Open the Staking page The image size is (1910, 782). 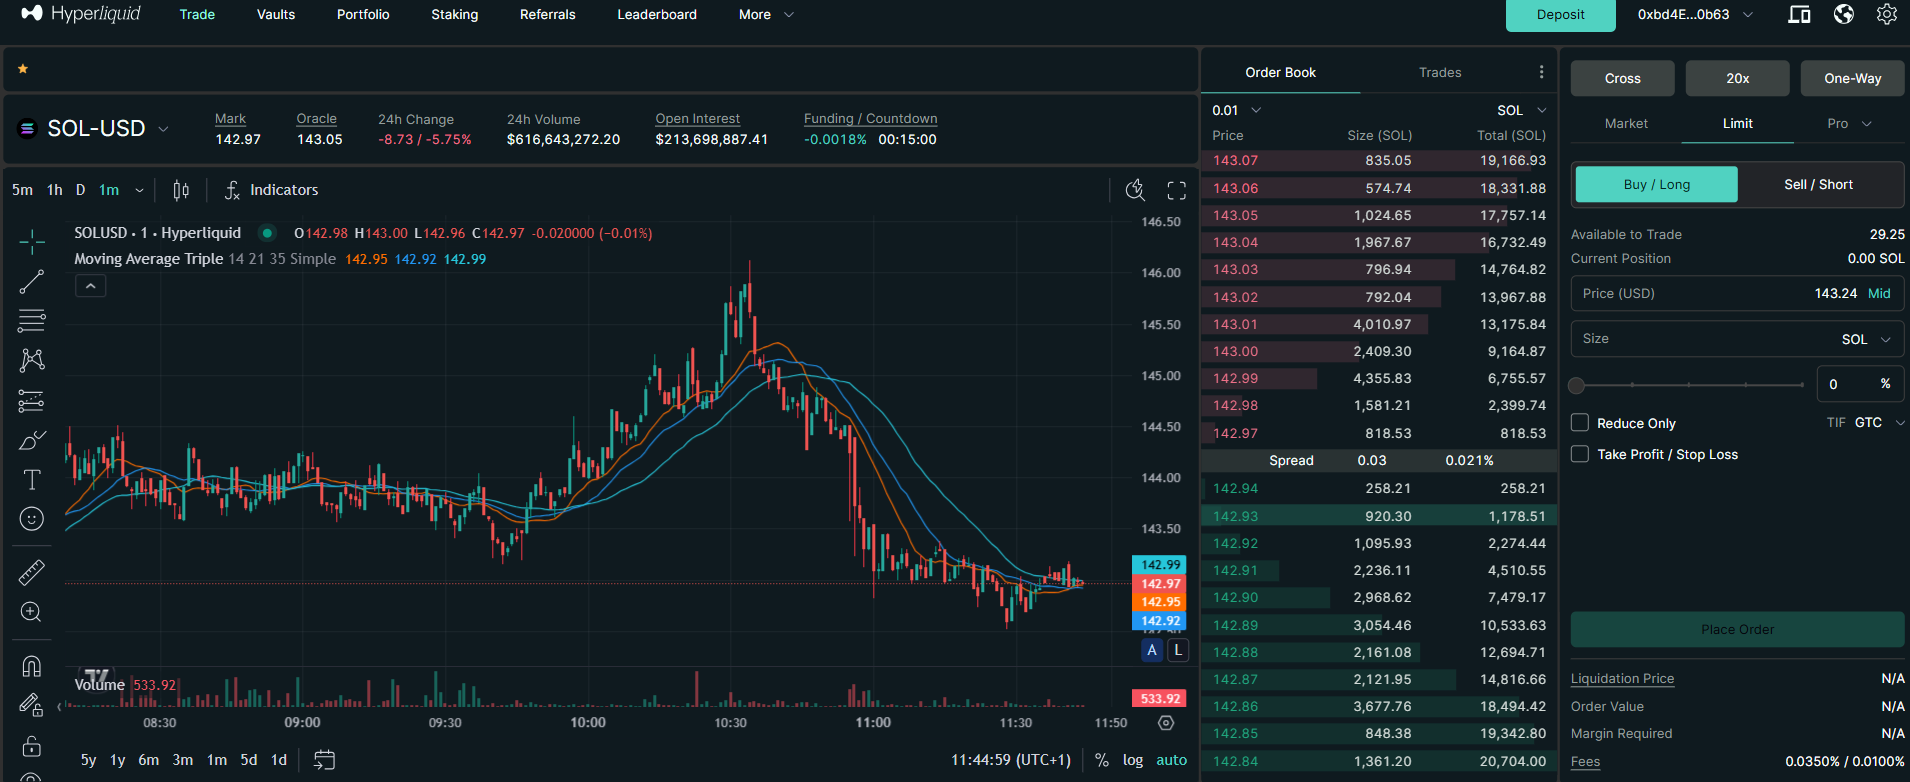pyautogui.click(x=455, y=14)
